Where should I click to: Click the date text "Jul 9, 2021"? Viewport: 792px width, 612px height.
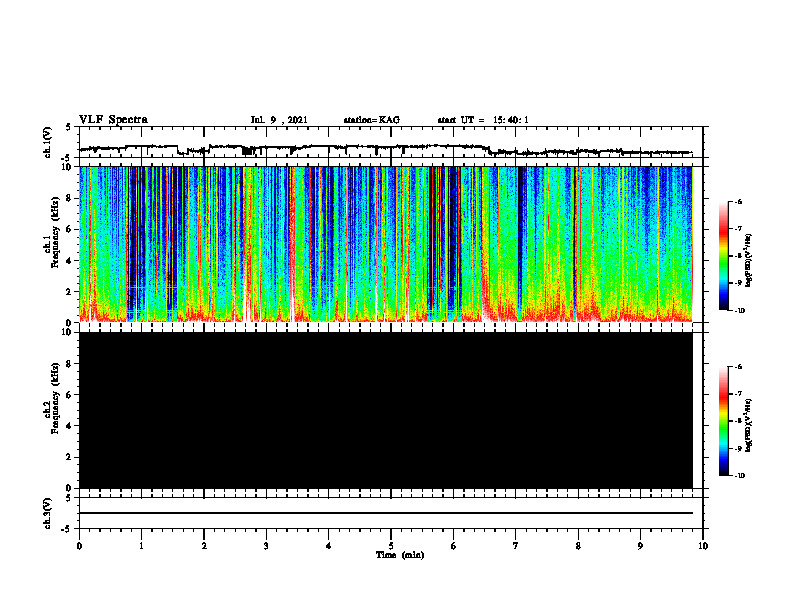coord(279,120)
